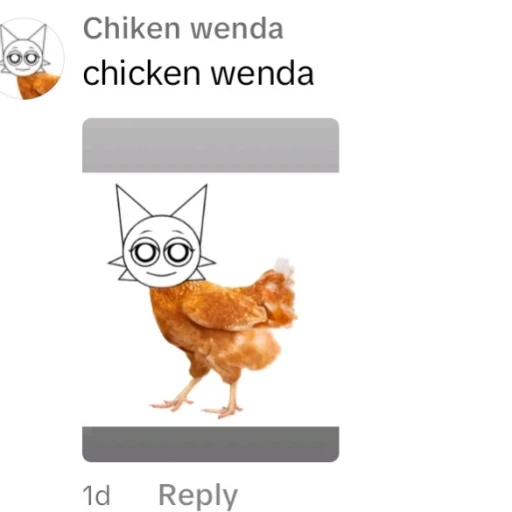Click the curved smile on the cat head
Viewport: 512px width, 512px height.
point(162,274)
